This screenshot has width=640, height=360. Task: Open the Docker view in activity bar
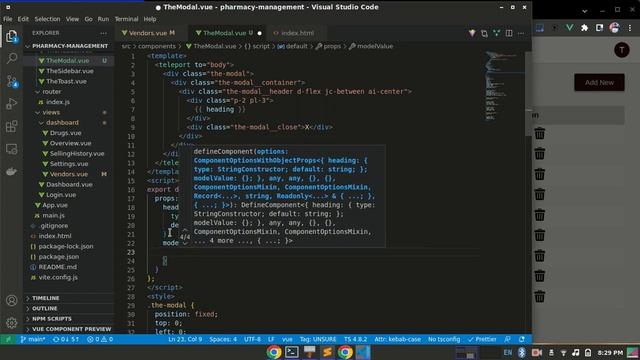coord(11,171)
